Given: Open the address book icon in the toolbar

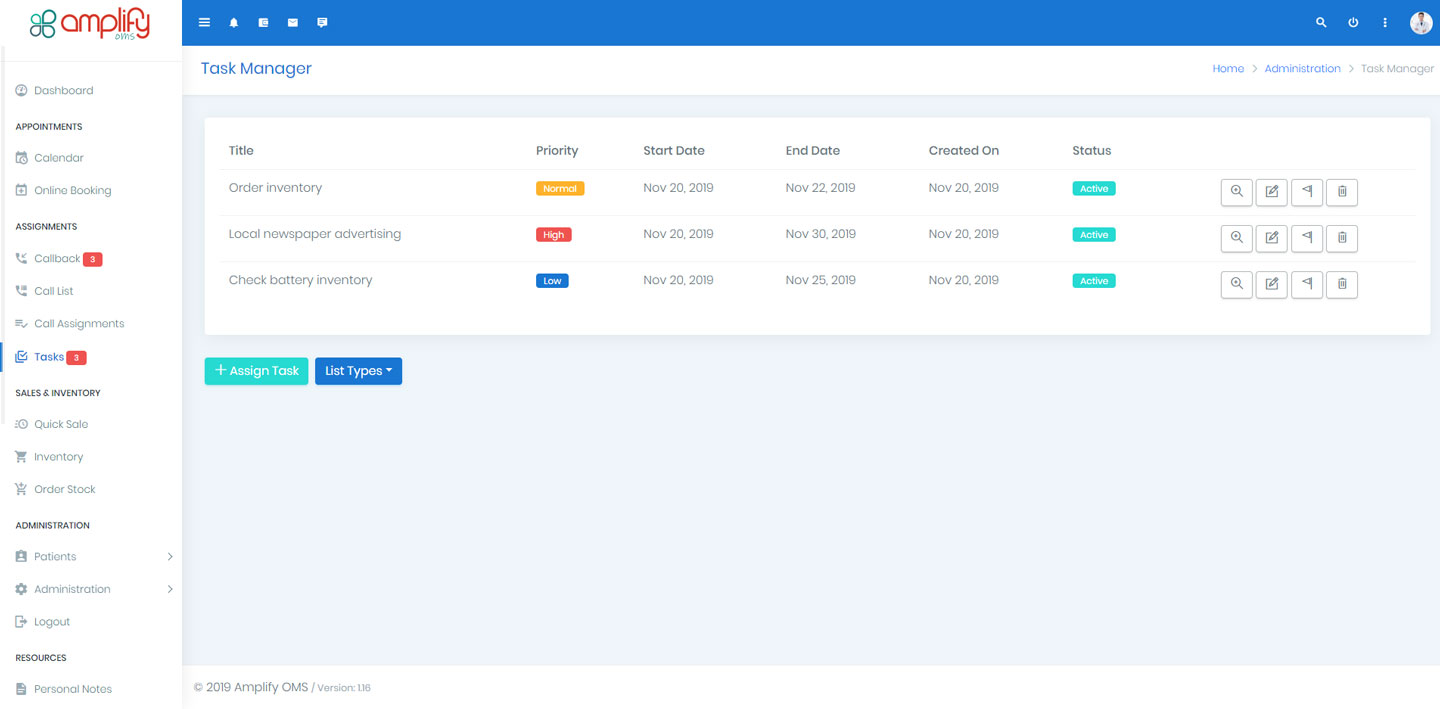Looking at the screenshot, I should pyautogui.click(x=263, y=22).
